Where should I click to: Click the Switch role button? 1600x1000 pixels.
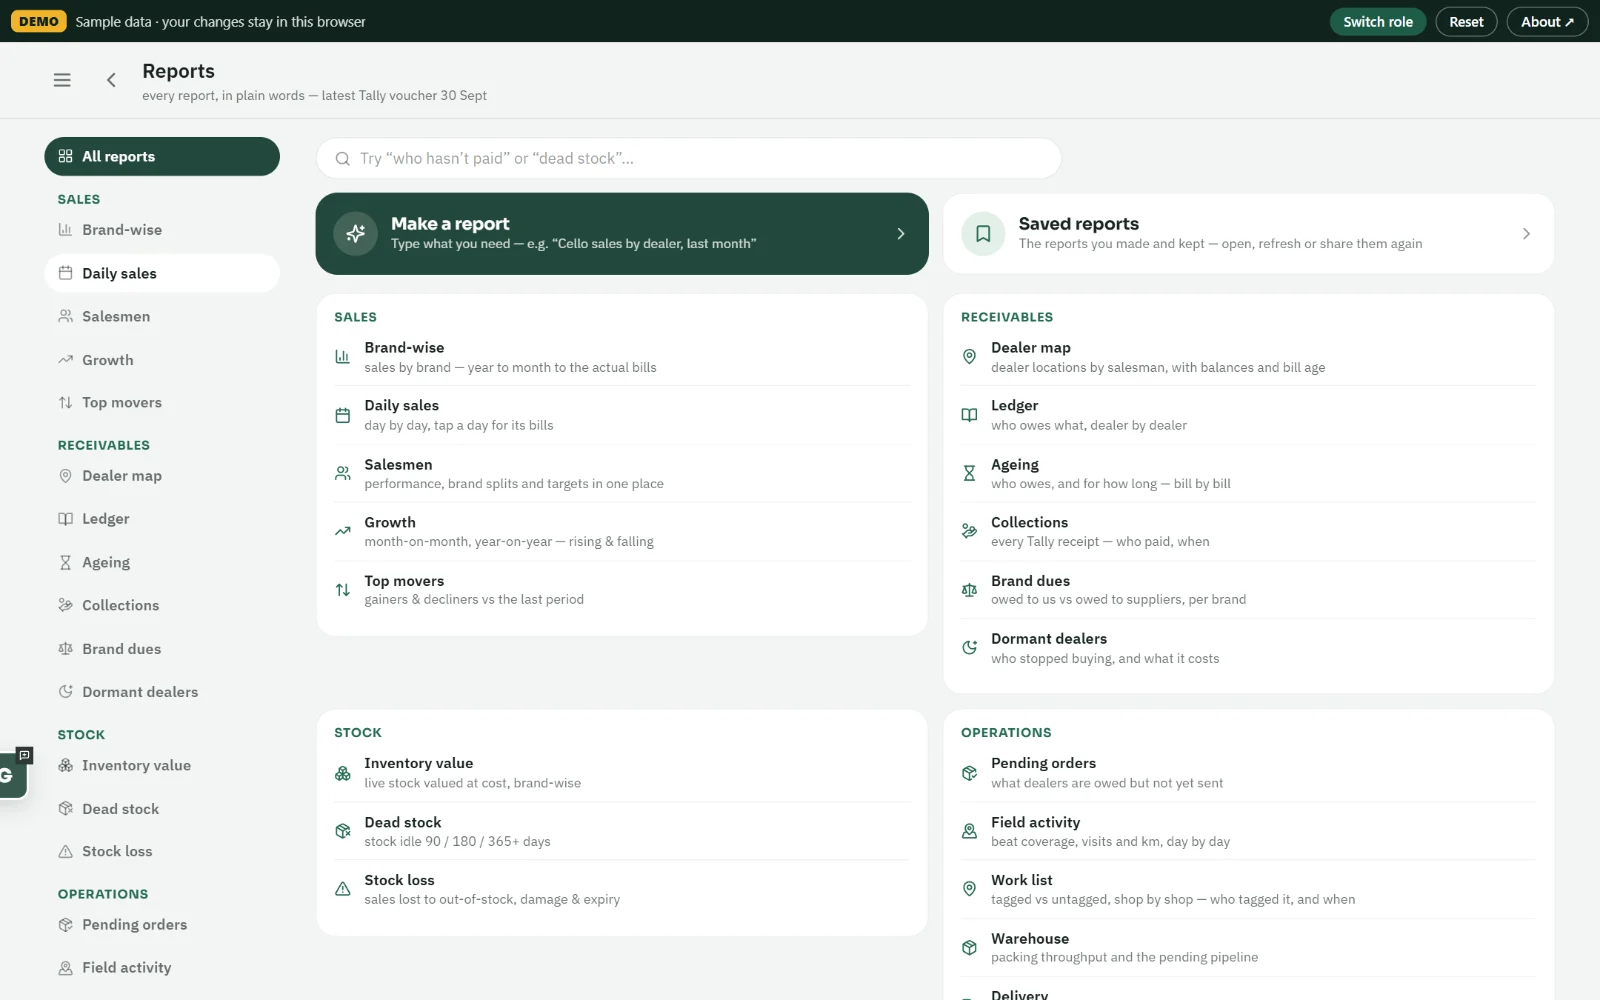[x=1378, y=22]
